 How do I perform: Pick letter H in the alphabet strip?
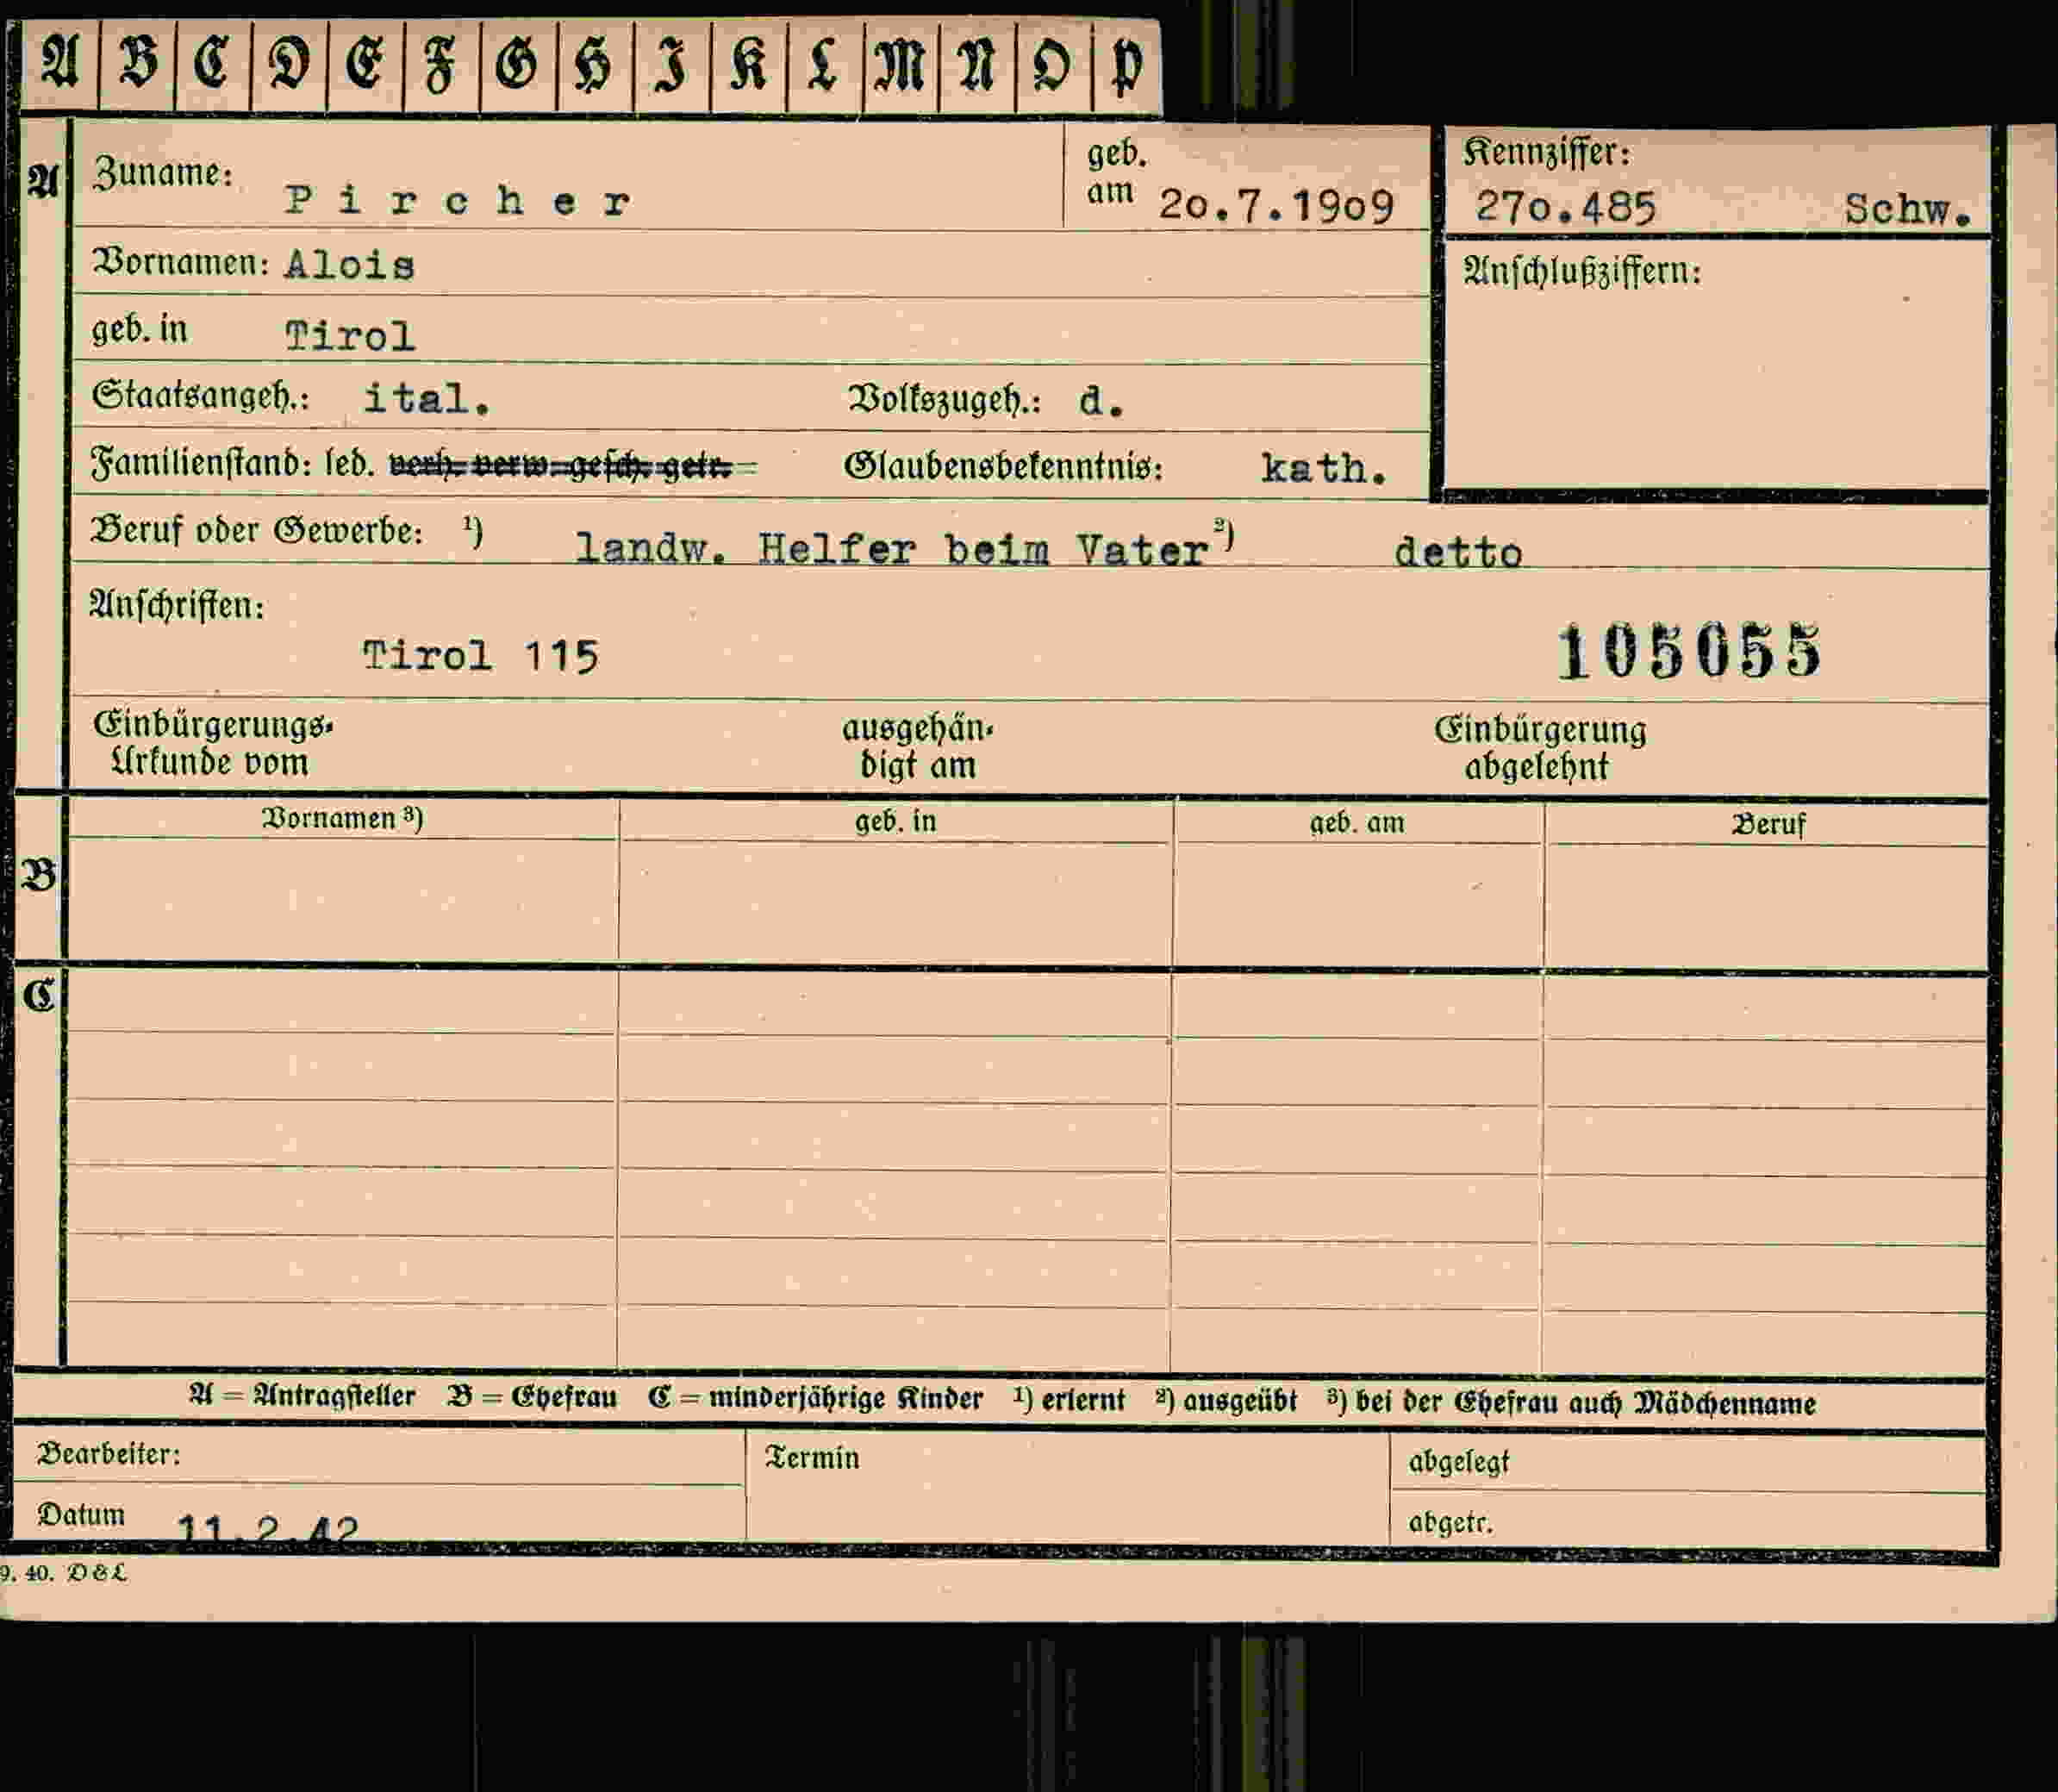point(594,66)
